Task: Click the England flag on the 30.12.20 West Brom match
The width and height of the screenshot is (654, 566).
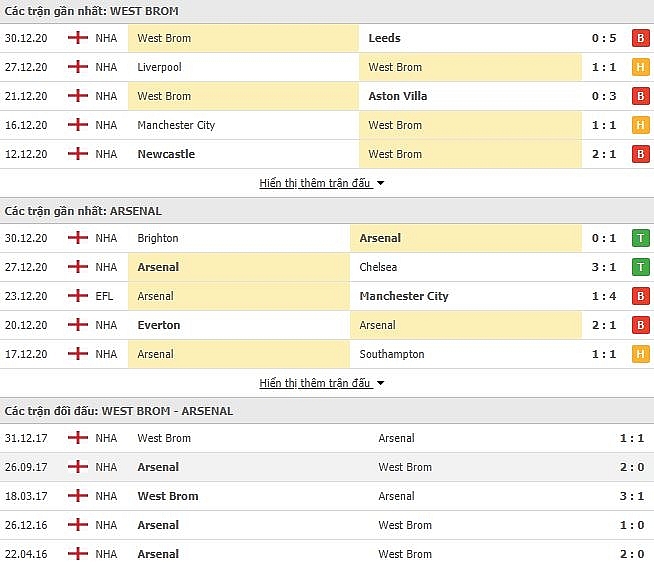Action: click(x=78, y=38)
